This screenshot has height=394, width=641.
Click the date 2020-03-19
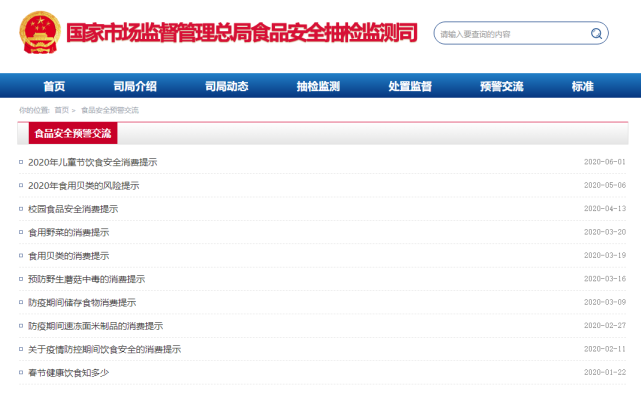tap(605, 255)
